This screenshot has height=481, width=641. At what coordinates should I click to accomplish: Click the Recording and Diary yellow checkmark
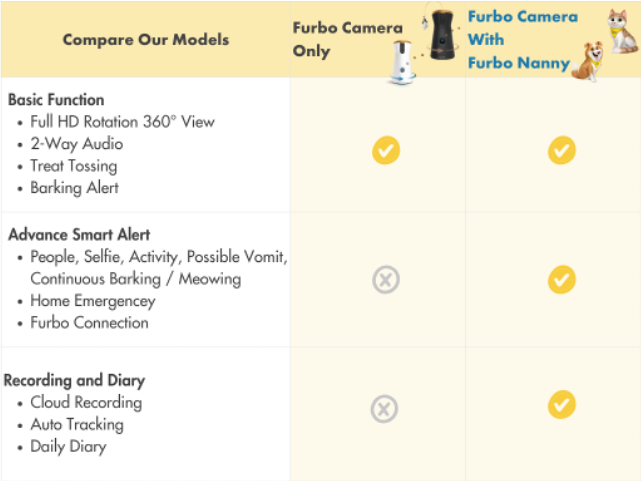562,404
